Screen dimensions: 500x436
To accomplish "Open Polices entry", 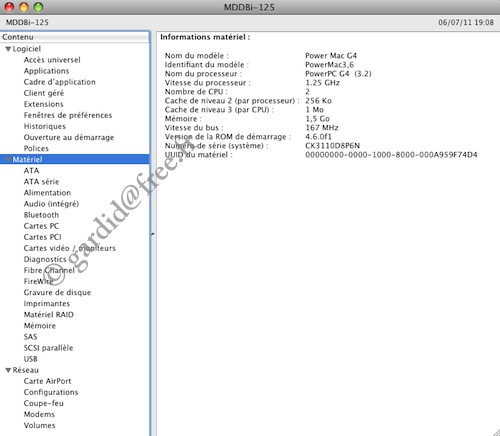I will [x=36, y=148].
